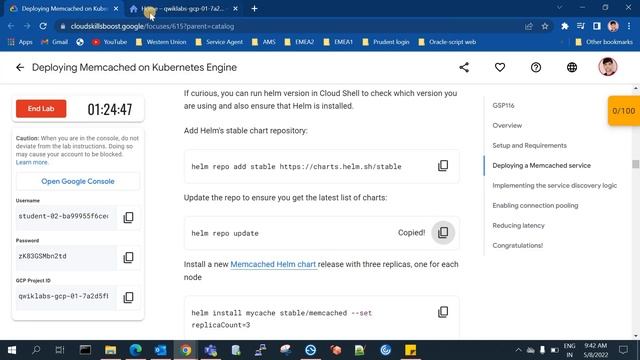640x360 pixels.
Task: Jump to Setup and Requirements section
Action: tap(529, 145)
